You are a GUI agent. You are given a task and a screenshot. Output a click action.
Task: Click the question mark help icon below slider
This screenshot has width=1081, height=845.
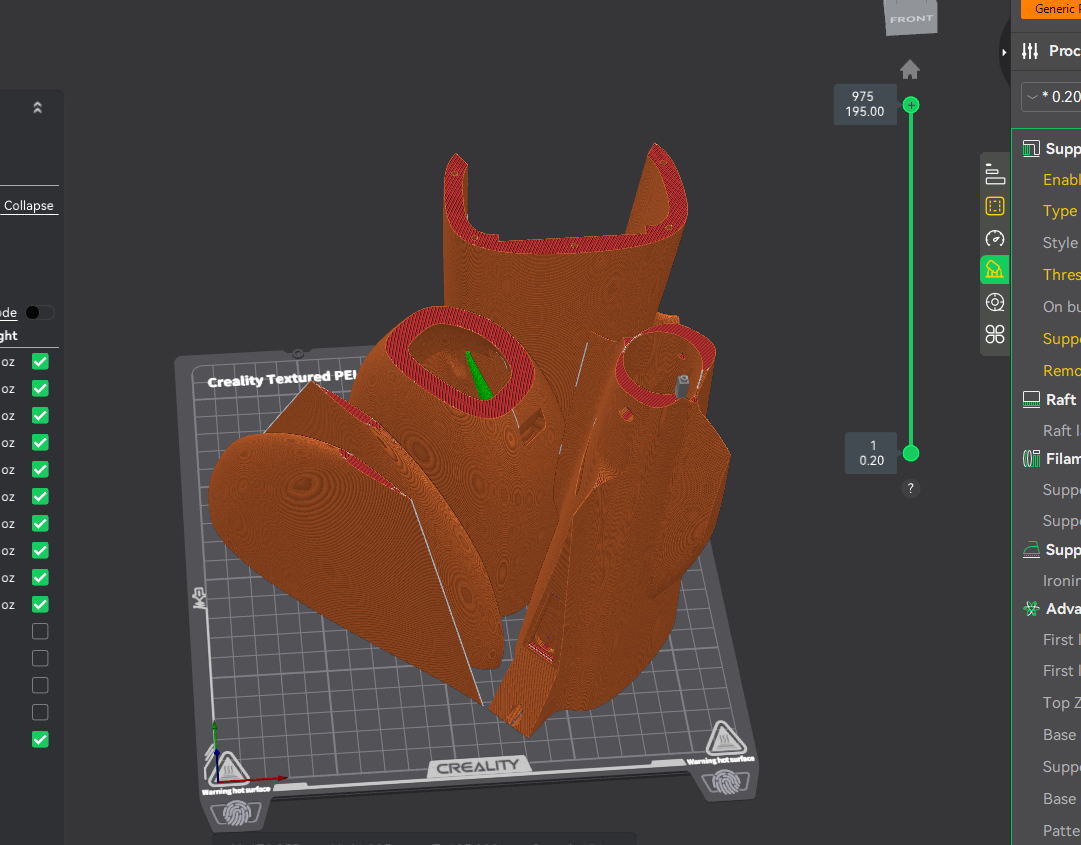click(x=911, y=488)
